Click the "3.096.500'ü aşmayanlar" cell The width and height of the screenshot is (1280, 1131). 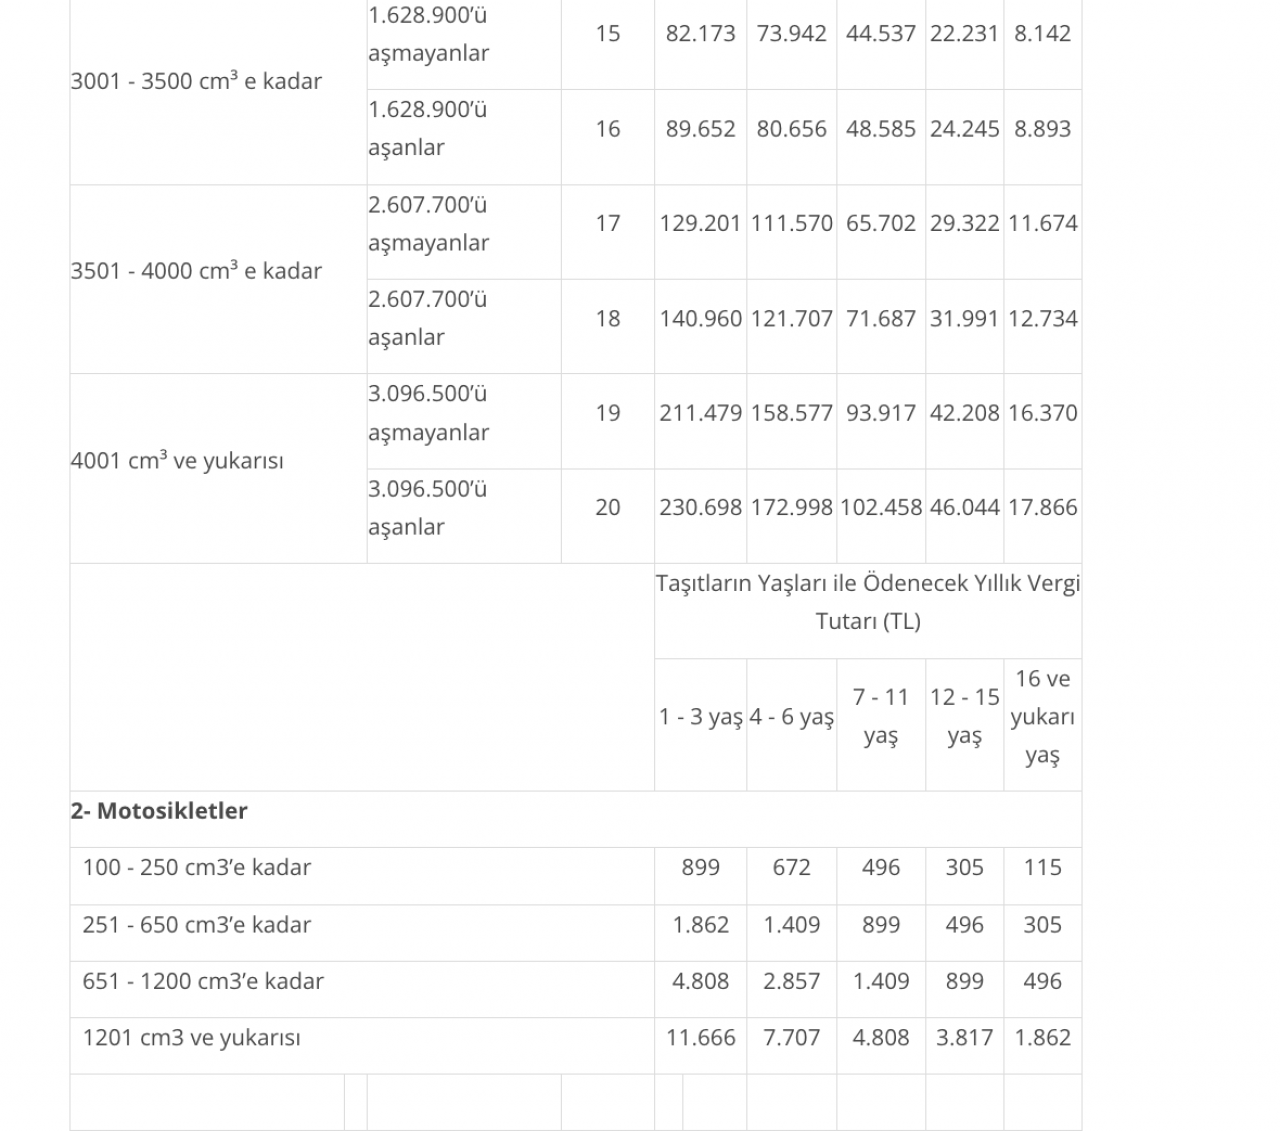(x=428, y=413)
